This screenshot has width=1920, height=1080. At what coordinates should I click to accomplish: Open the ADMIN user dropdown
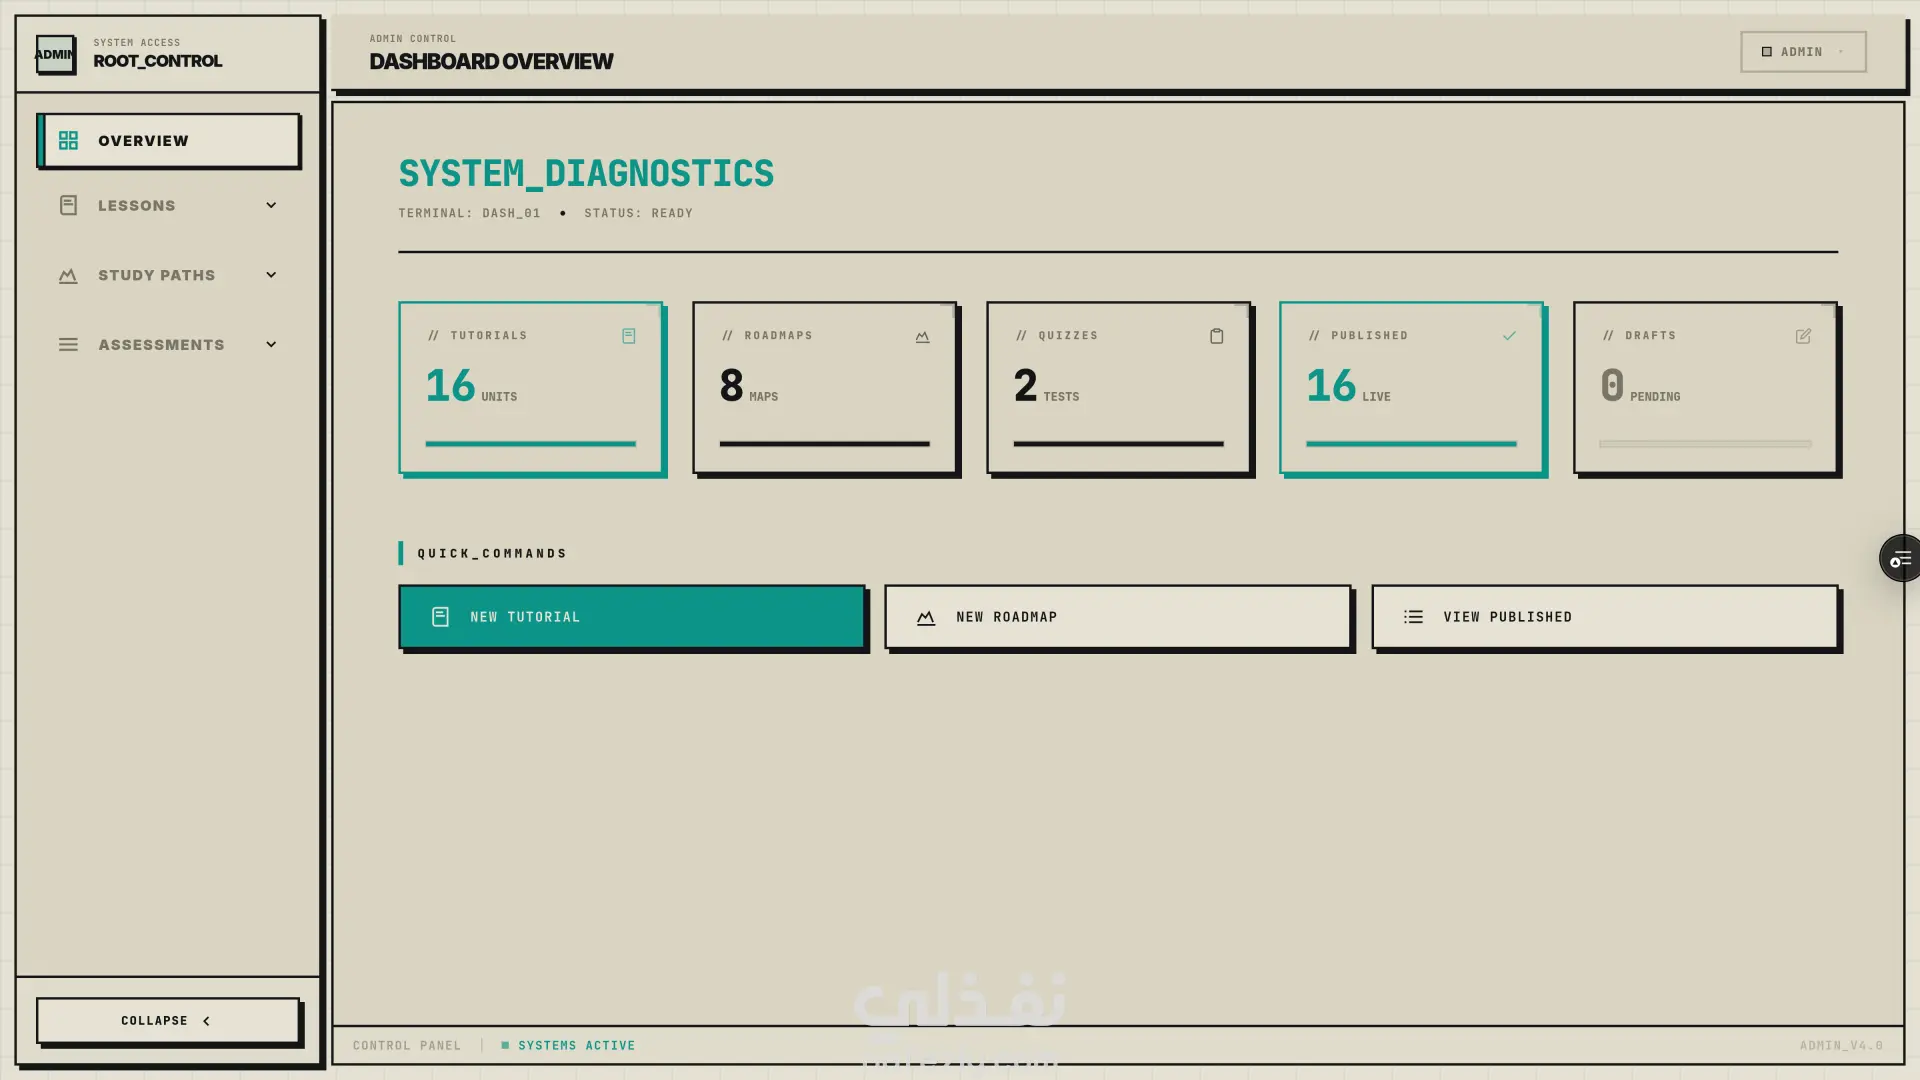(x=1803, y=52)
